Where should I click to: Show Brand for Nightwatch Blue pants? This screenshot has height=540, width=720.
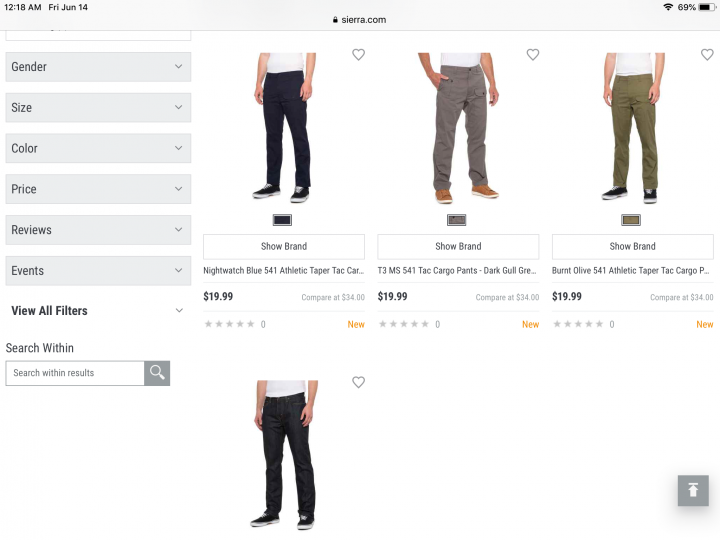point(284,247)
